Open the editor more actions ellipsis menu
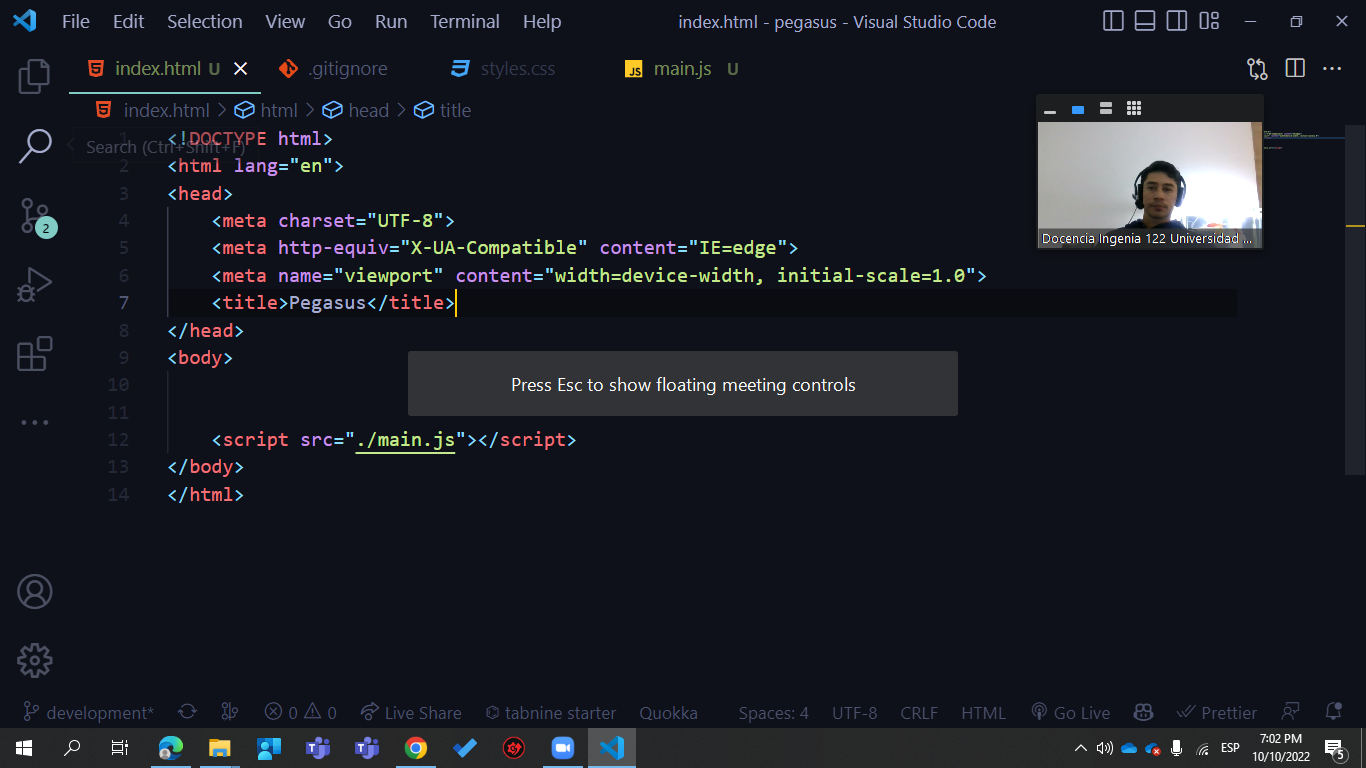Viewport: 1366px width, 768px height. click(x=1331, y=68)
